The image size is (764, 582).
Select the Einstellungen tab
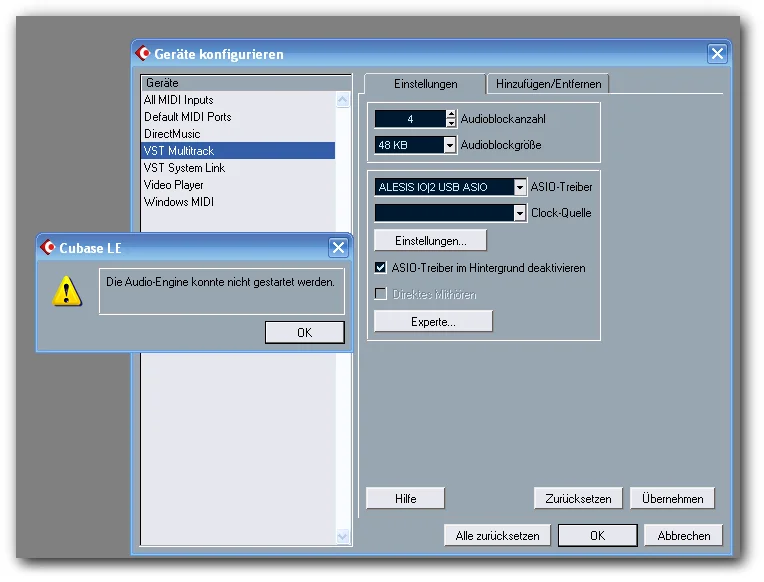point(425,84)
